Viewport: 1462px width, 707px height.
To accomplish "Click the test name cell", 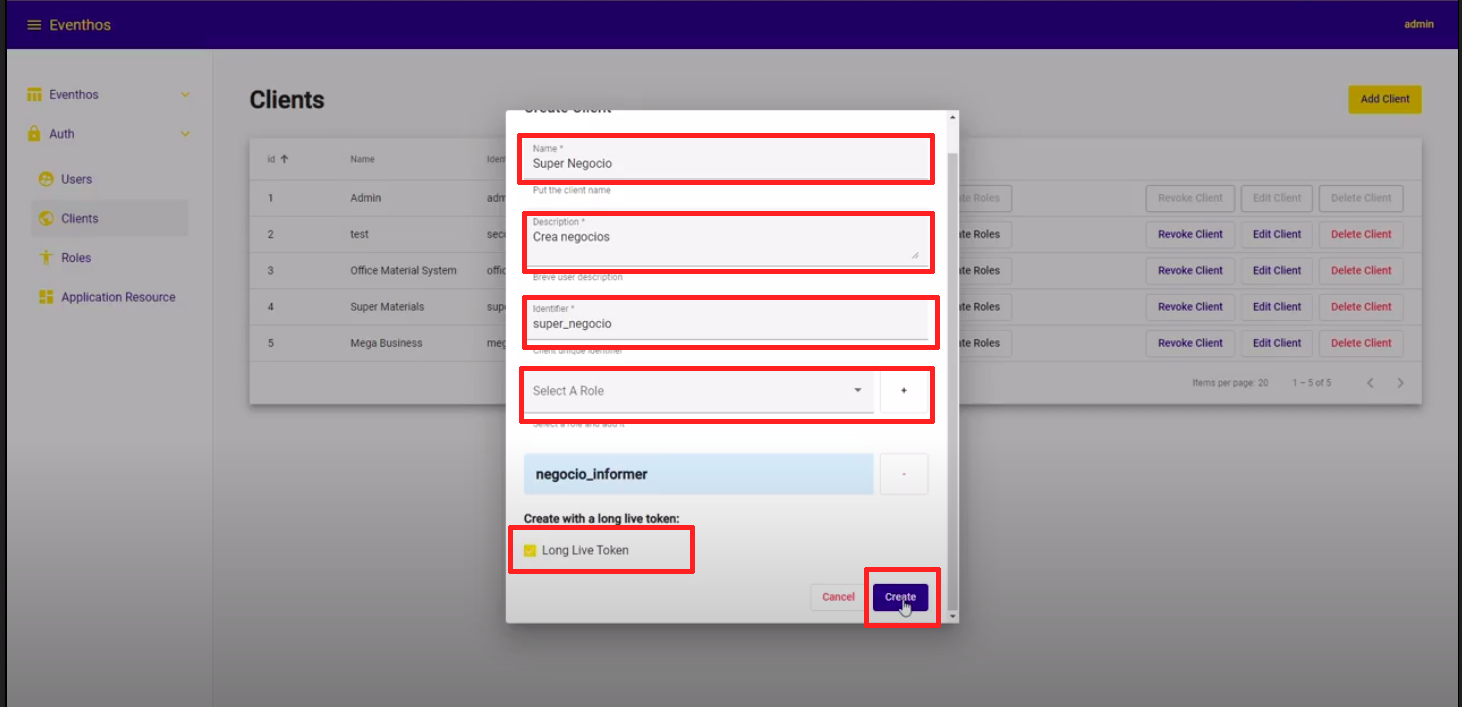I will pyautogui.click(x=359, y=234).
